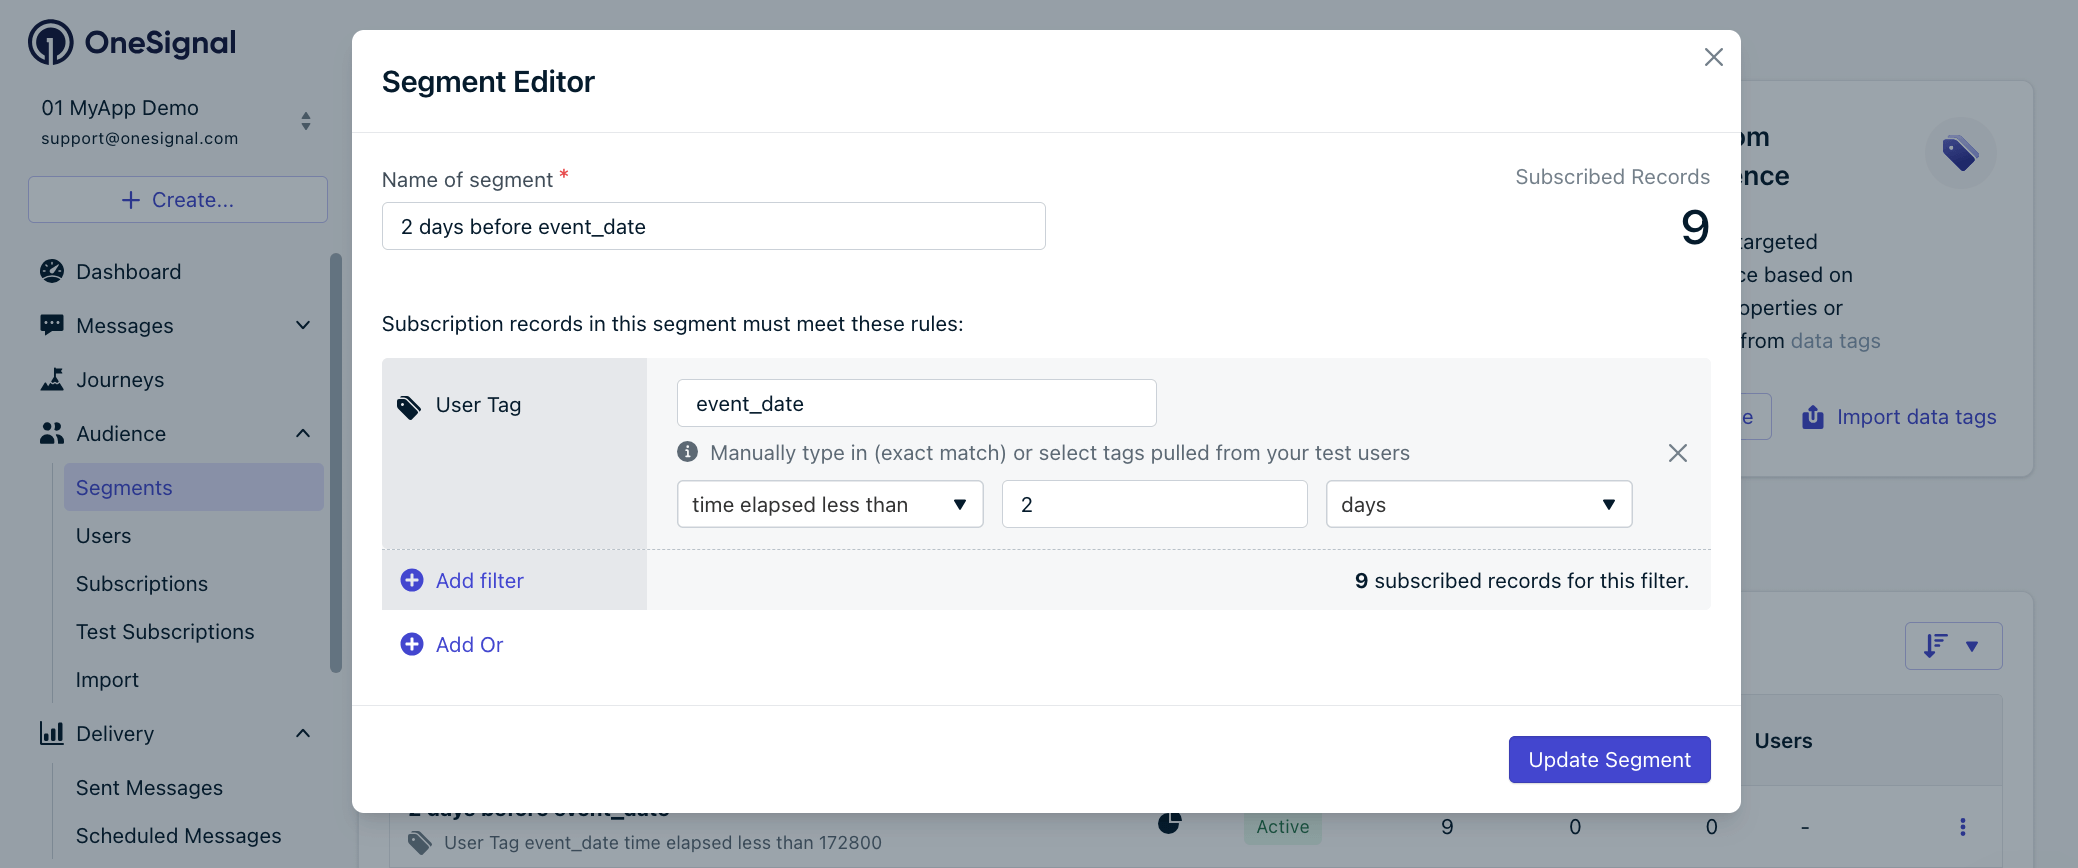Open the Users page
The width and height of the screenshot is (2078, 868).
click(104, 536)
